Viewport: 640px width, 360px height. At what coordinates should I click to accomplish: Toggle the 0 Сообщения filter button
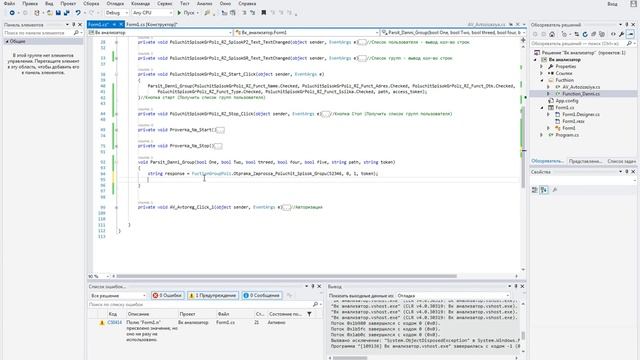pyautogui.click(x=262, y=296)
